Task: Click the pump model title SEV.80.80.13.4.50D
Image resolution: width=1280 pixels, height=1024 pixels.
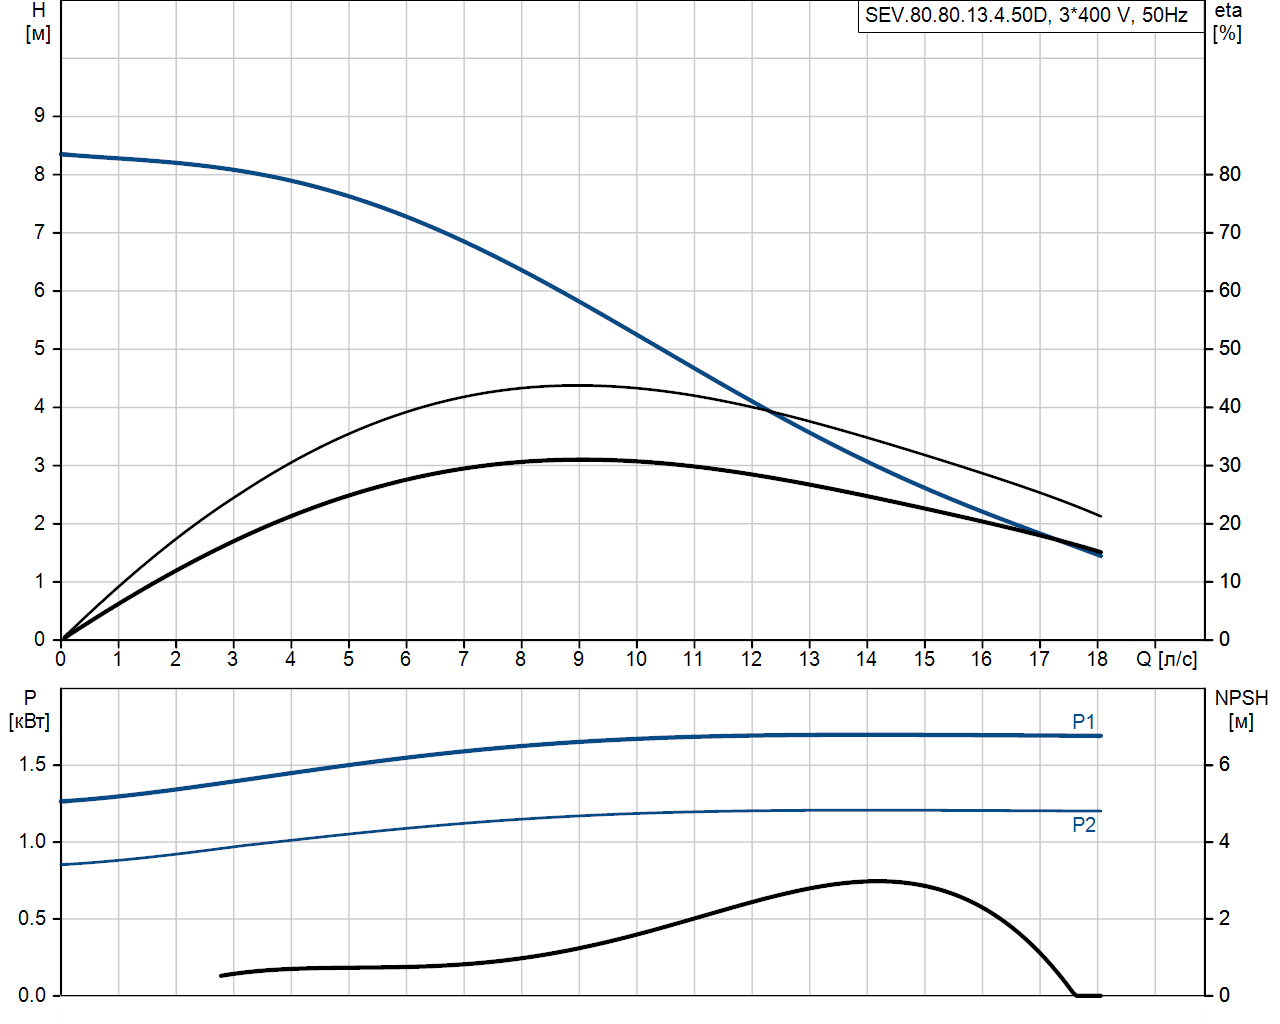Action: tap(1026, 16)
